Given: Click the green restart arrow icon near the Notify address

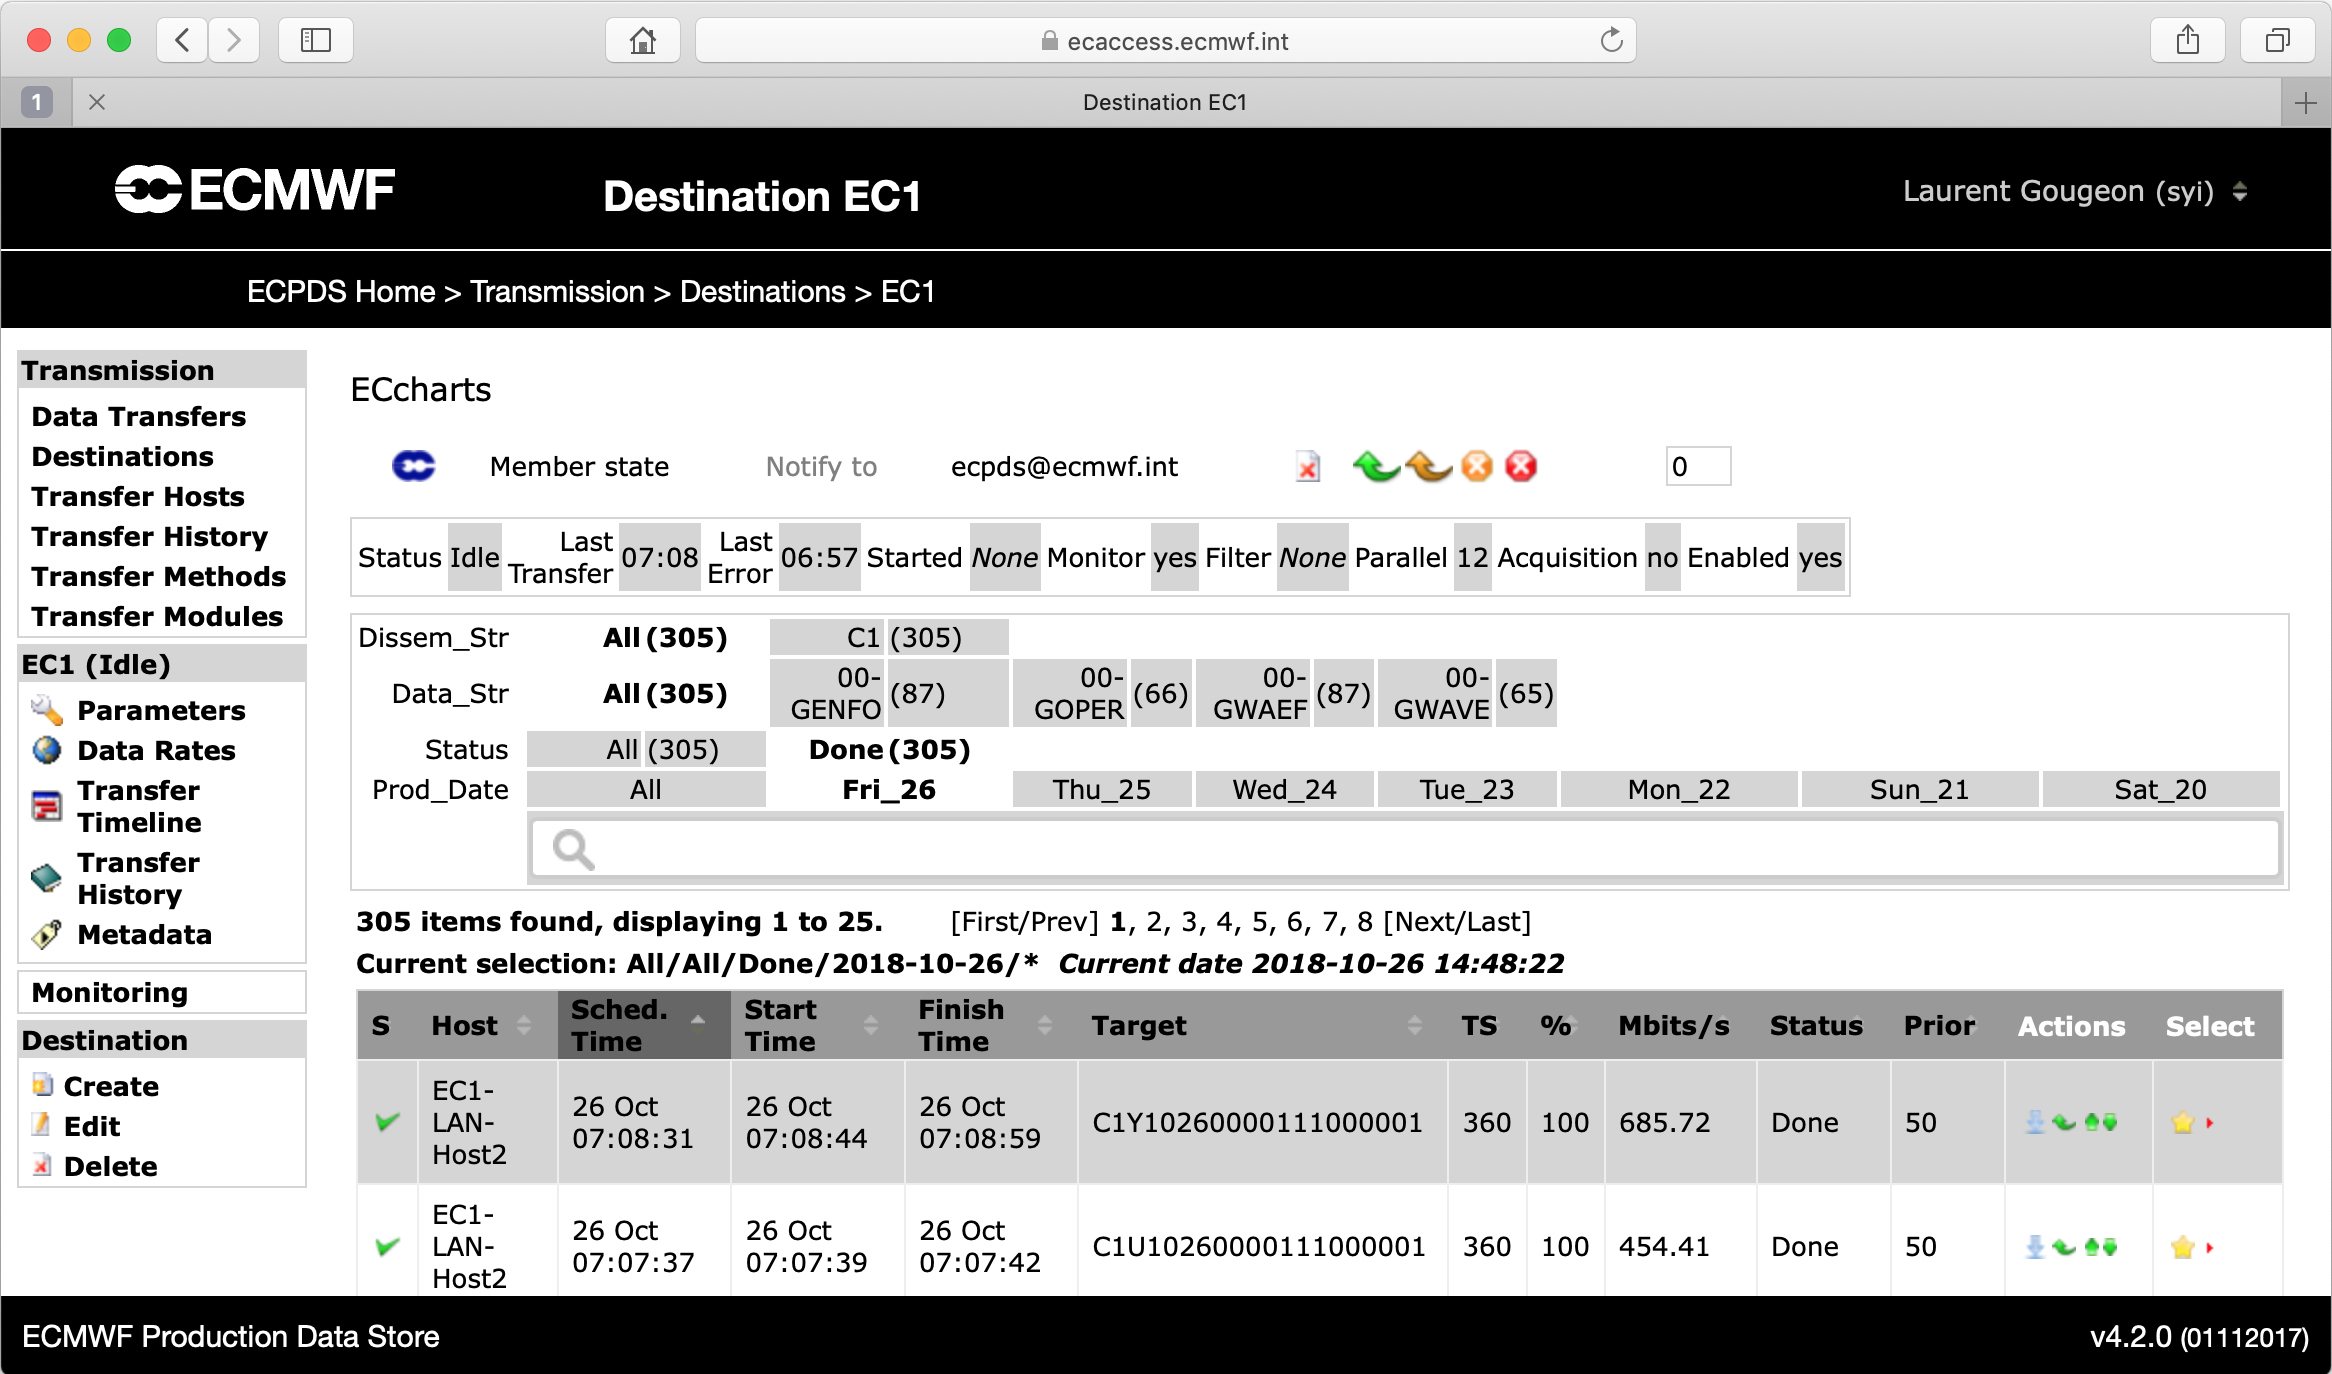Looking at the screenshot, I should tap(1376, 466).
